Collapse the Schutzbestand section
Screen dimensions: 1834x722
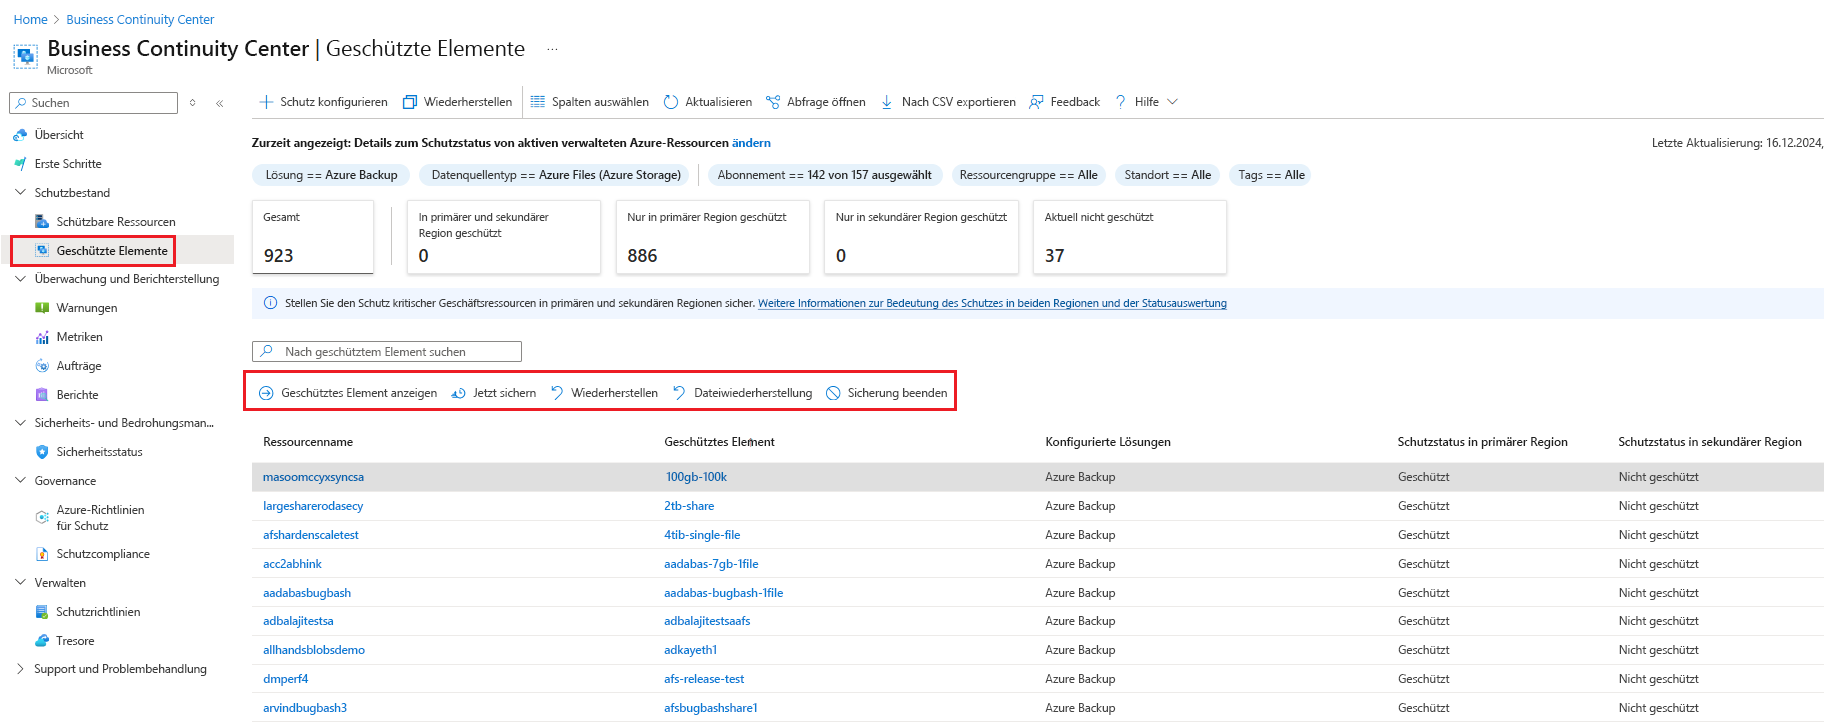coord(20,193)
